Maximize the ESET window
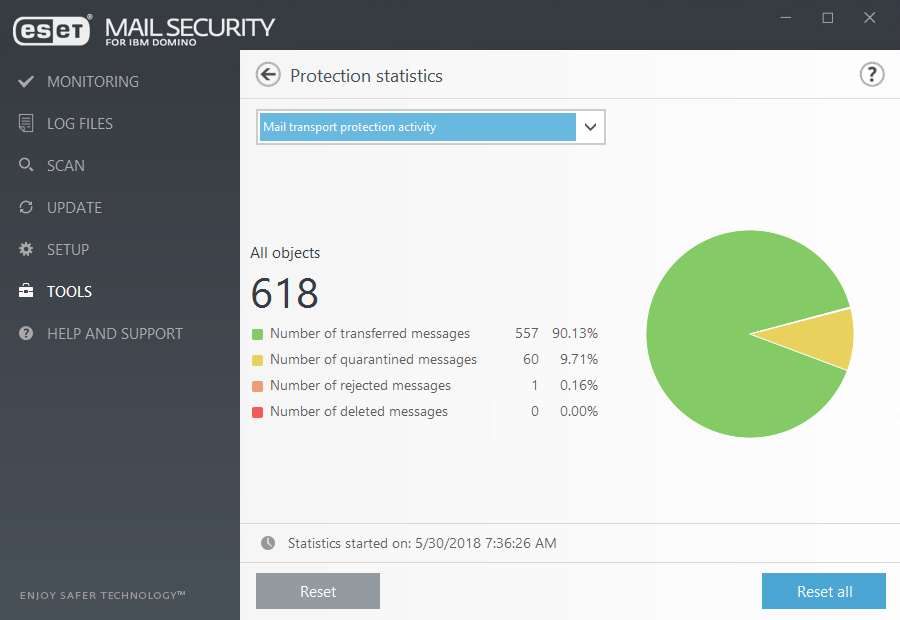The height and width of the screenshot is (620, 900). coord(828,18)
